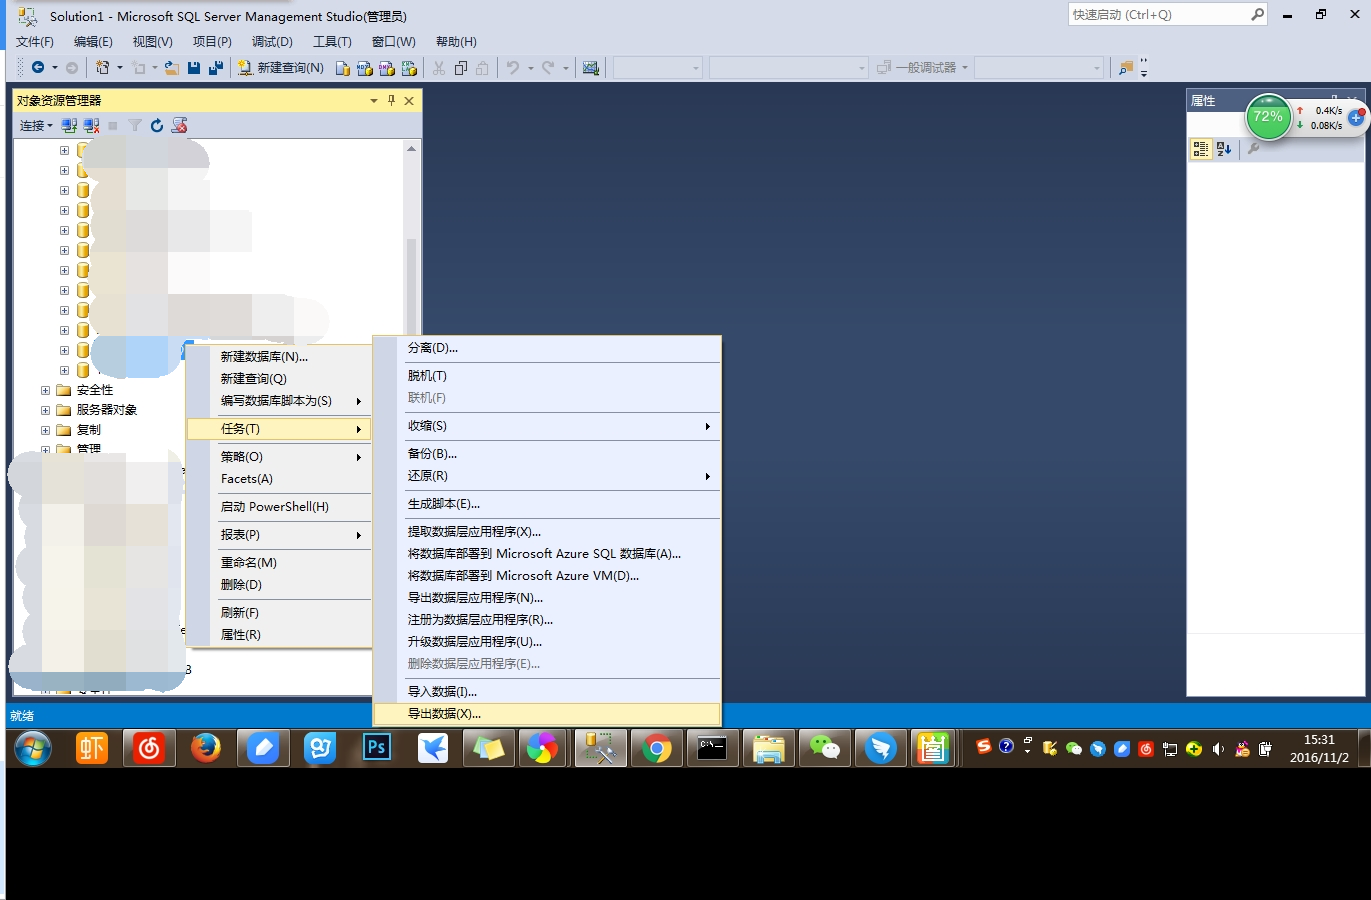Click the Object Explorer script delete icon
Image resolution: width=1371 pixels, height=900 pixels.
point(179,126)
